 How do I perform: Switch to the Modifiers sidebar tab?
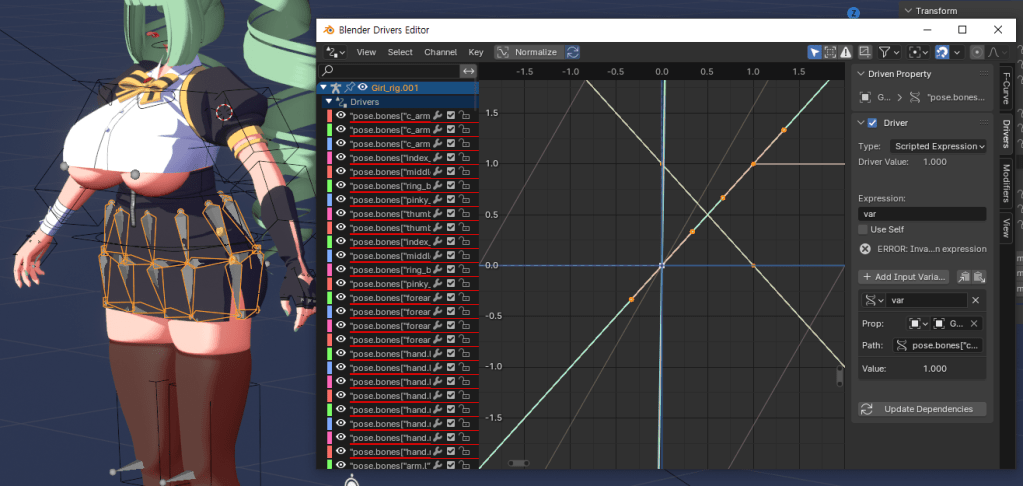[1006, 182]
